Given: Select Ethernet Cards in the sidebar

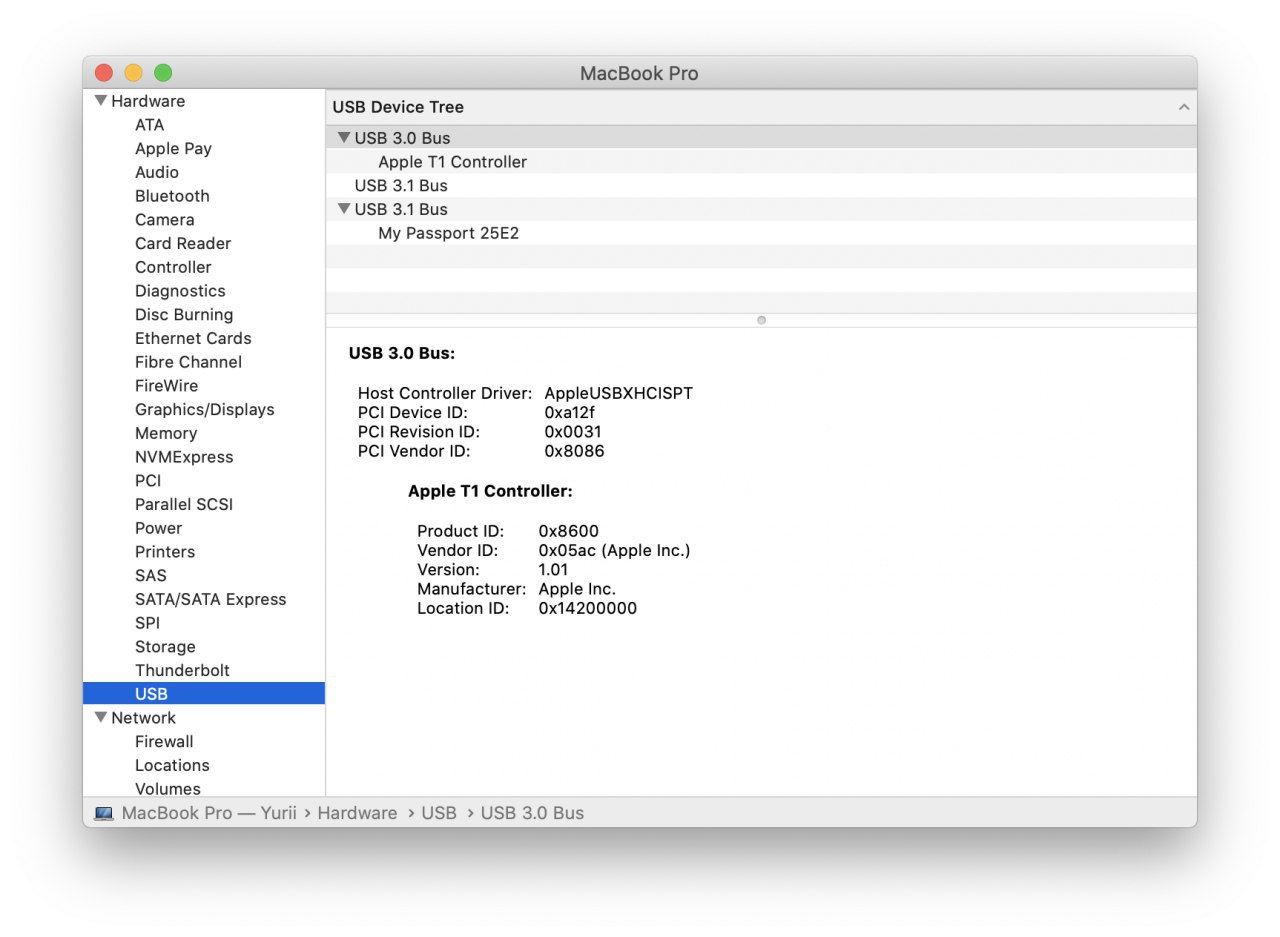Looking at the screenshot, I should 193,339.
